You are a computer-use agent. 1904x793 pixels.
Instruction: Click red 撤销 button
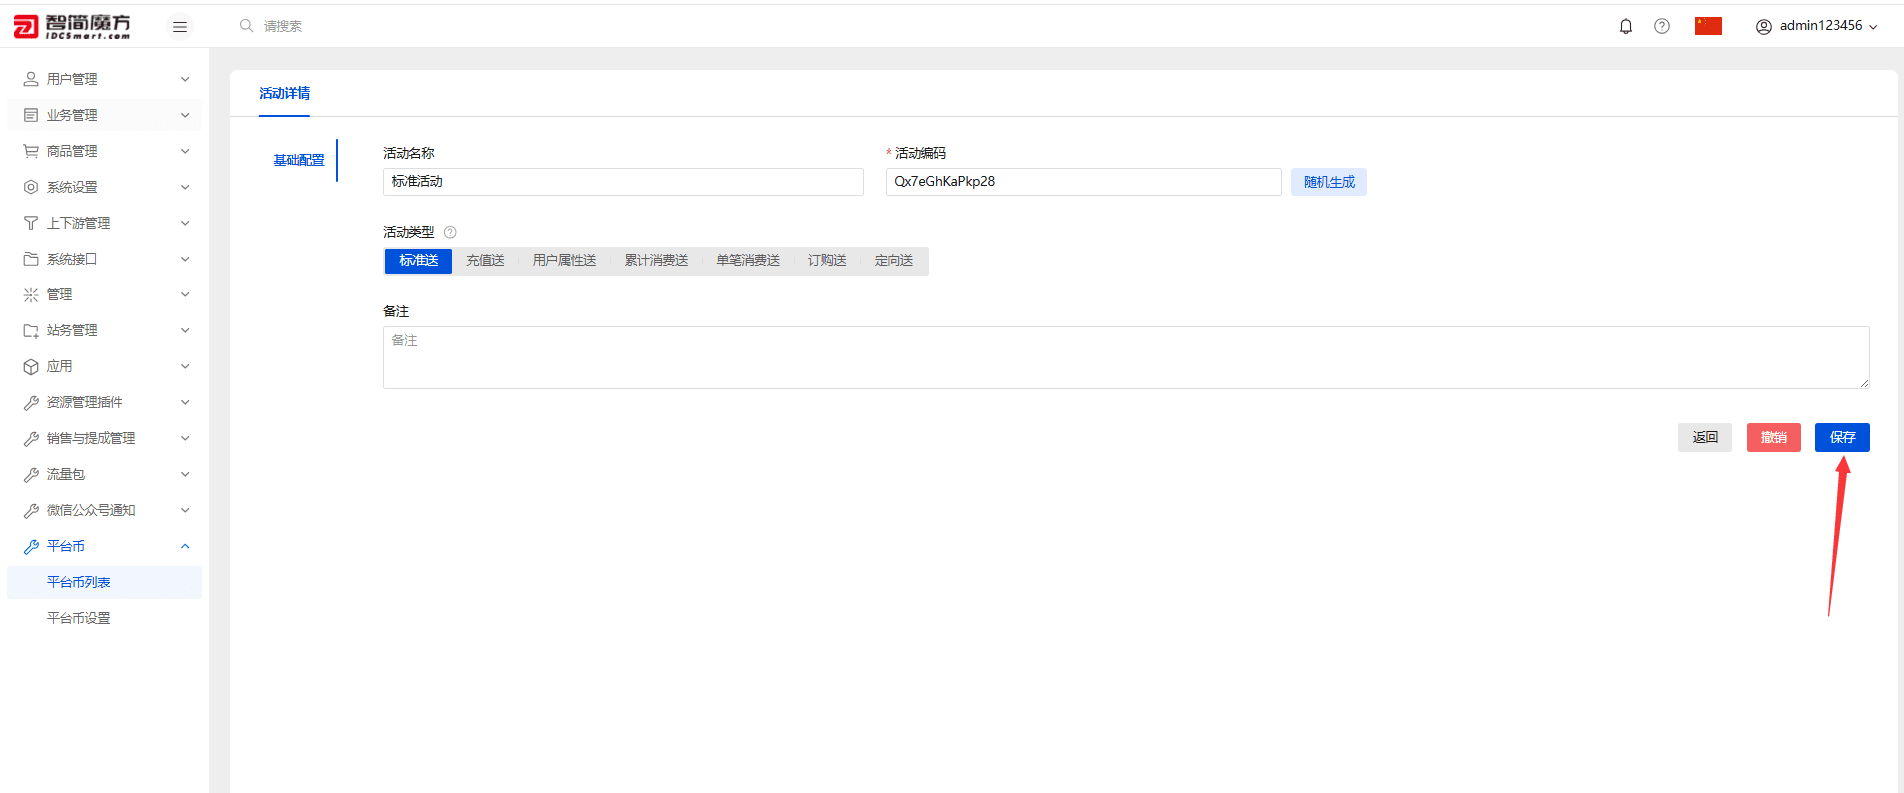[x=1774, y=437]
